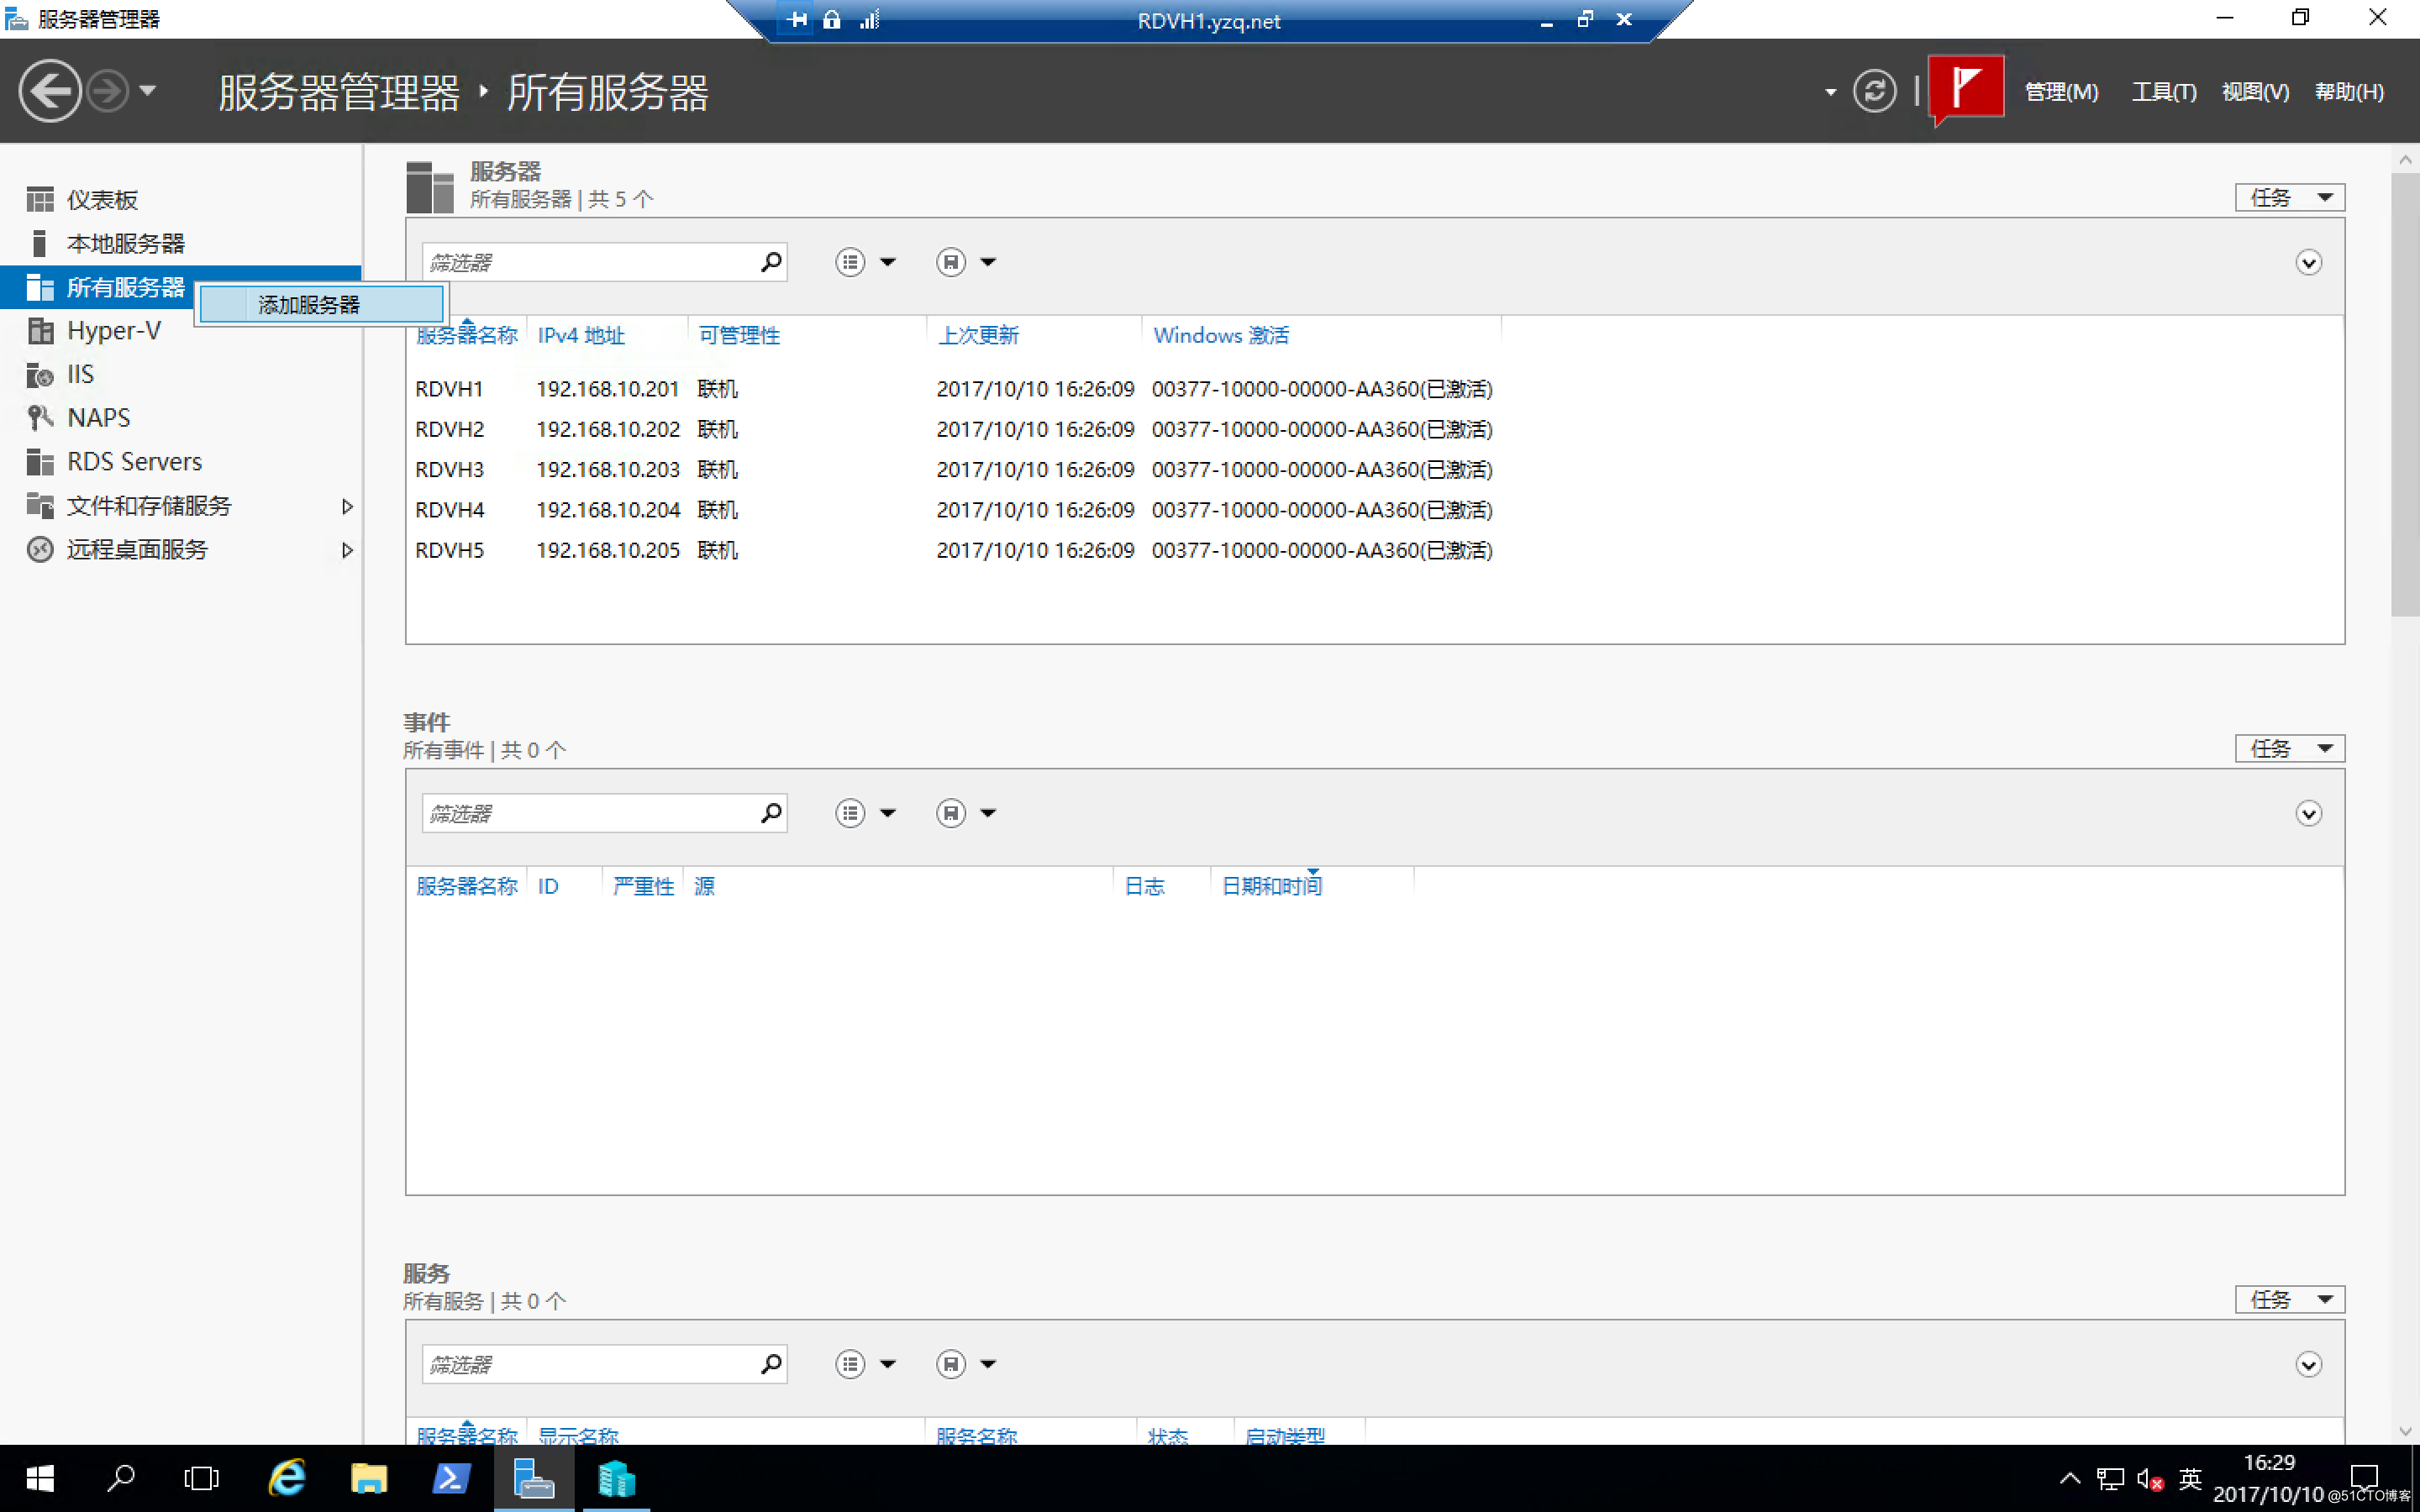Screen dimensions: 2420x1512
Task: Open the 工具(T) menu
Action: pos(2164,92)
